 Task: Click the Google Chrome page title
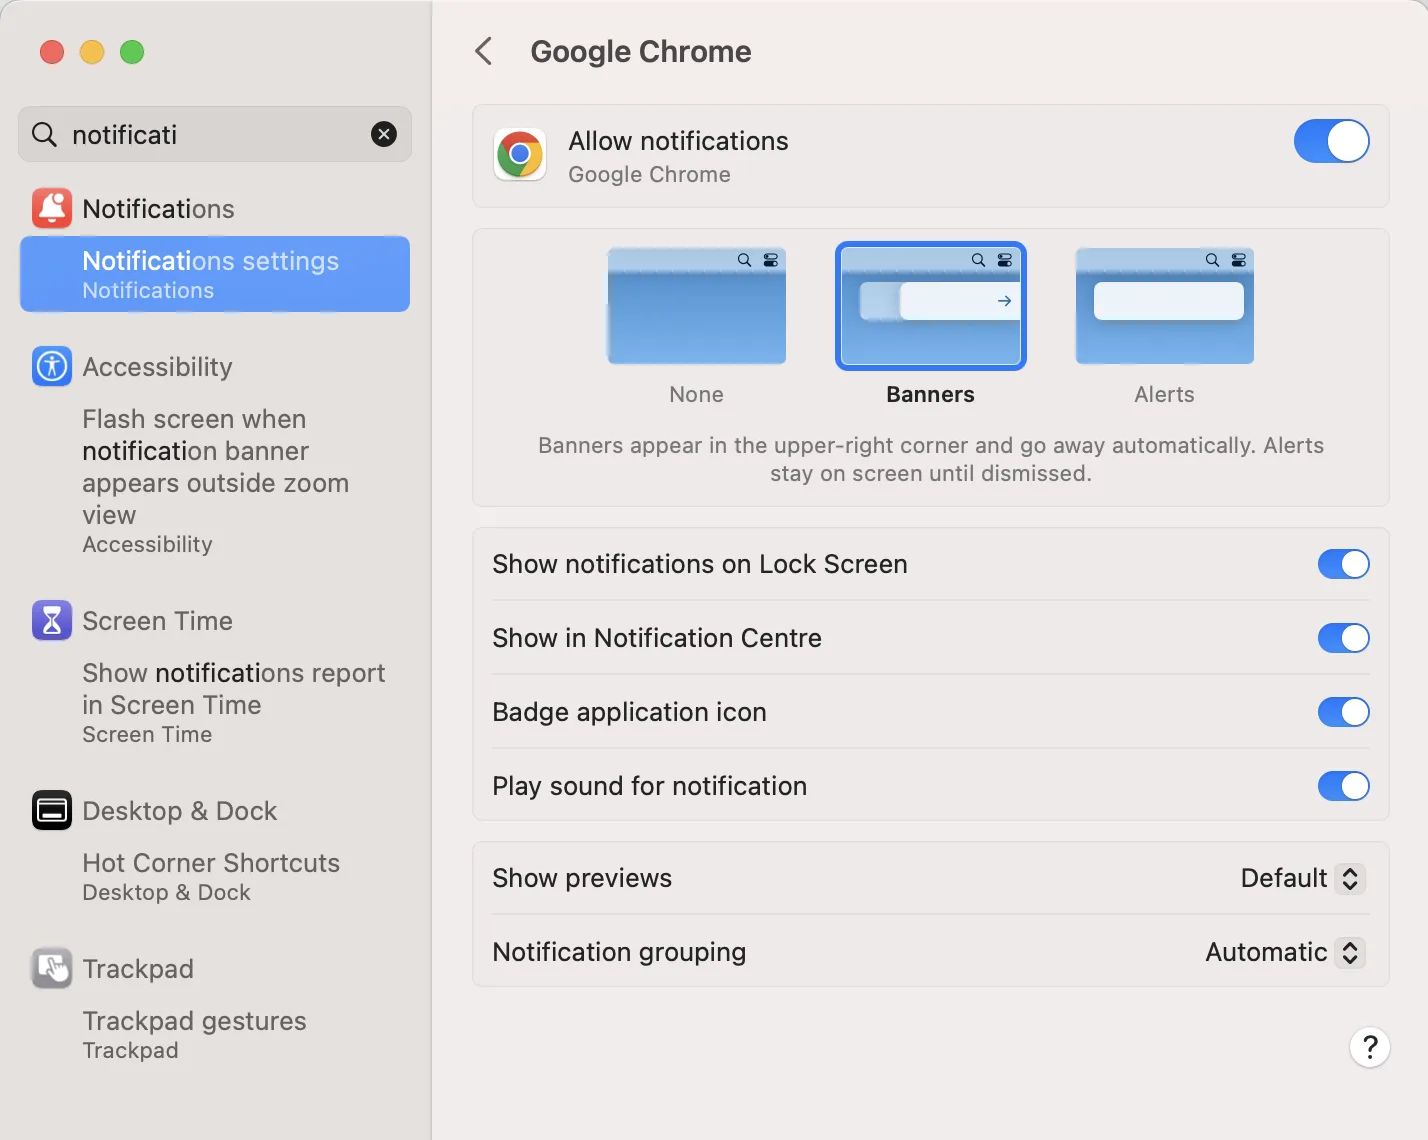tap(641, 51)
